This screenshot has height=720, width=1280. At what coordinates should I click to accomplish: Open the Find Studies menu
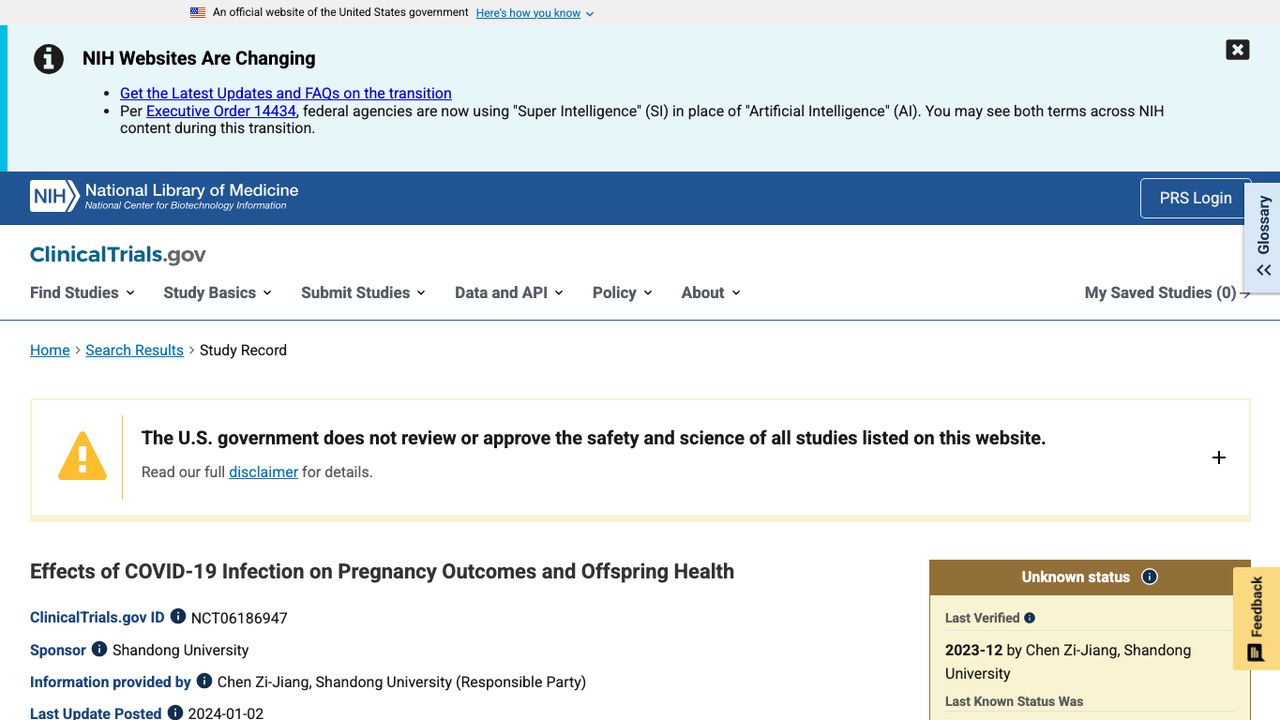tap(82, 293)
